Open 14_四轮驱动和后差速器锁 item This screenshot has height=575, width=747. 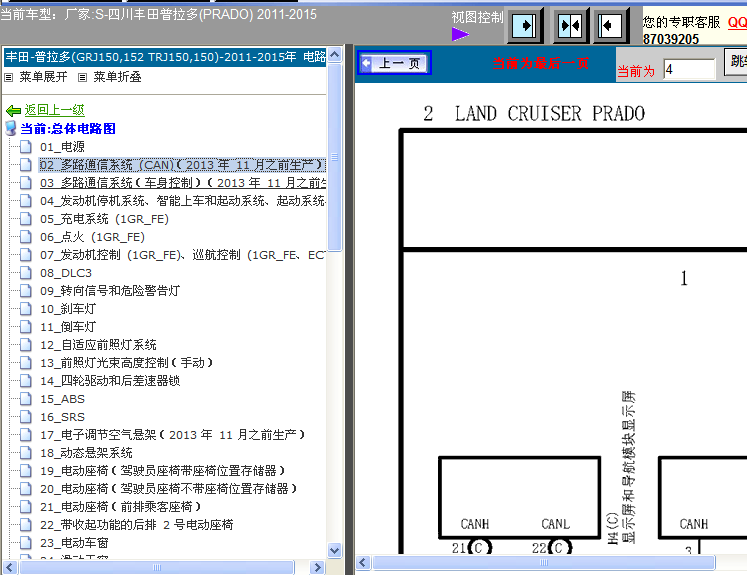(110, 381)
